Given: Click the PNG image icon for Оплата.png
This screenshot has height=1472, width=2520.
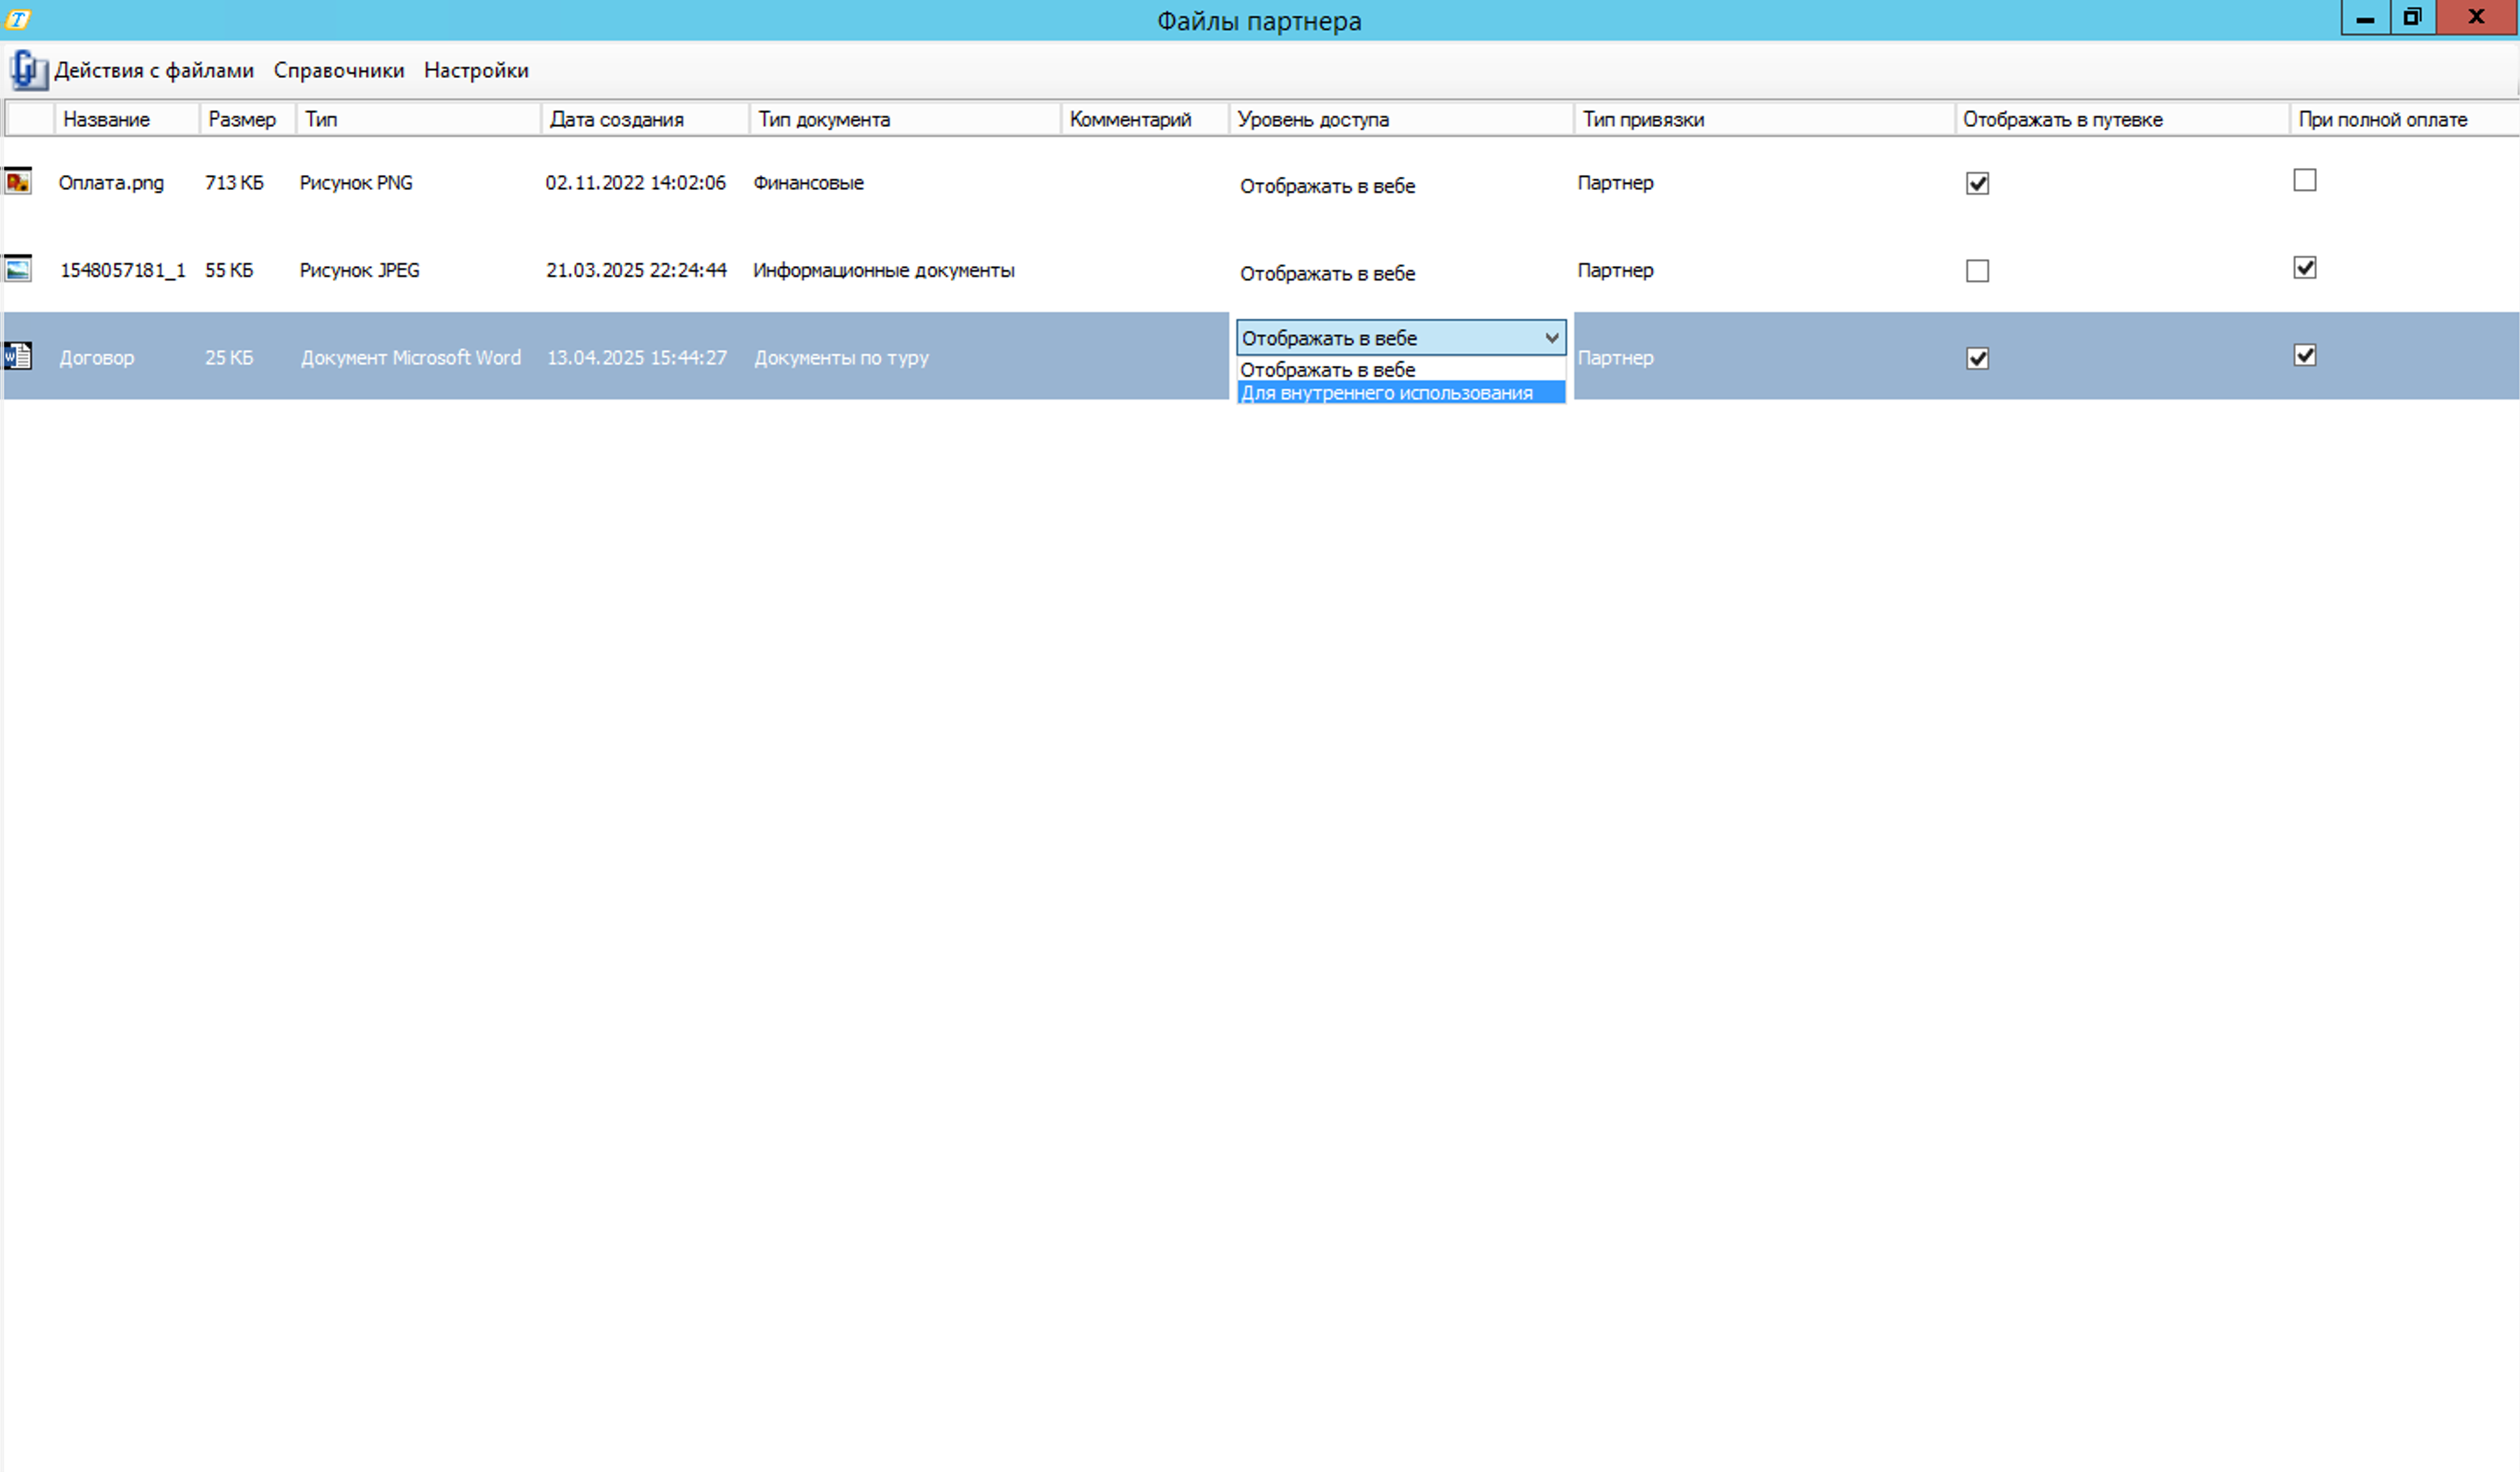Looking at the screenshot, I should tap(18, 182).
